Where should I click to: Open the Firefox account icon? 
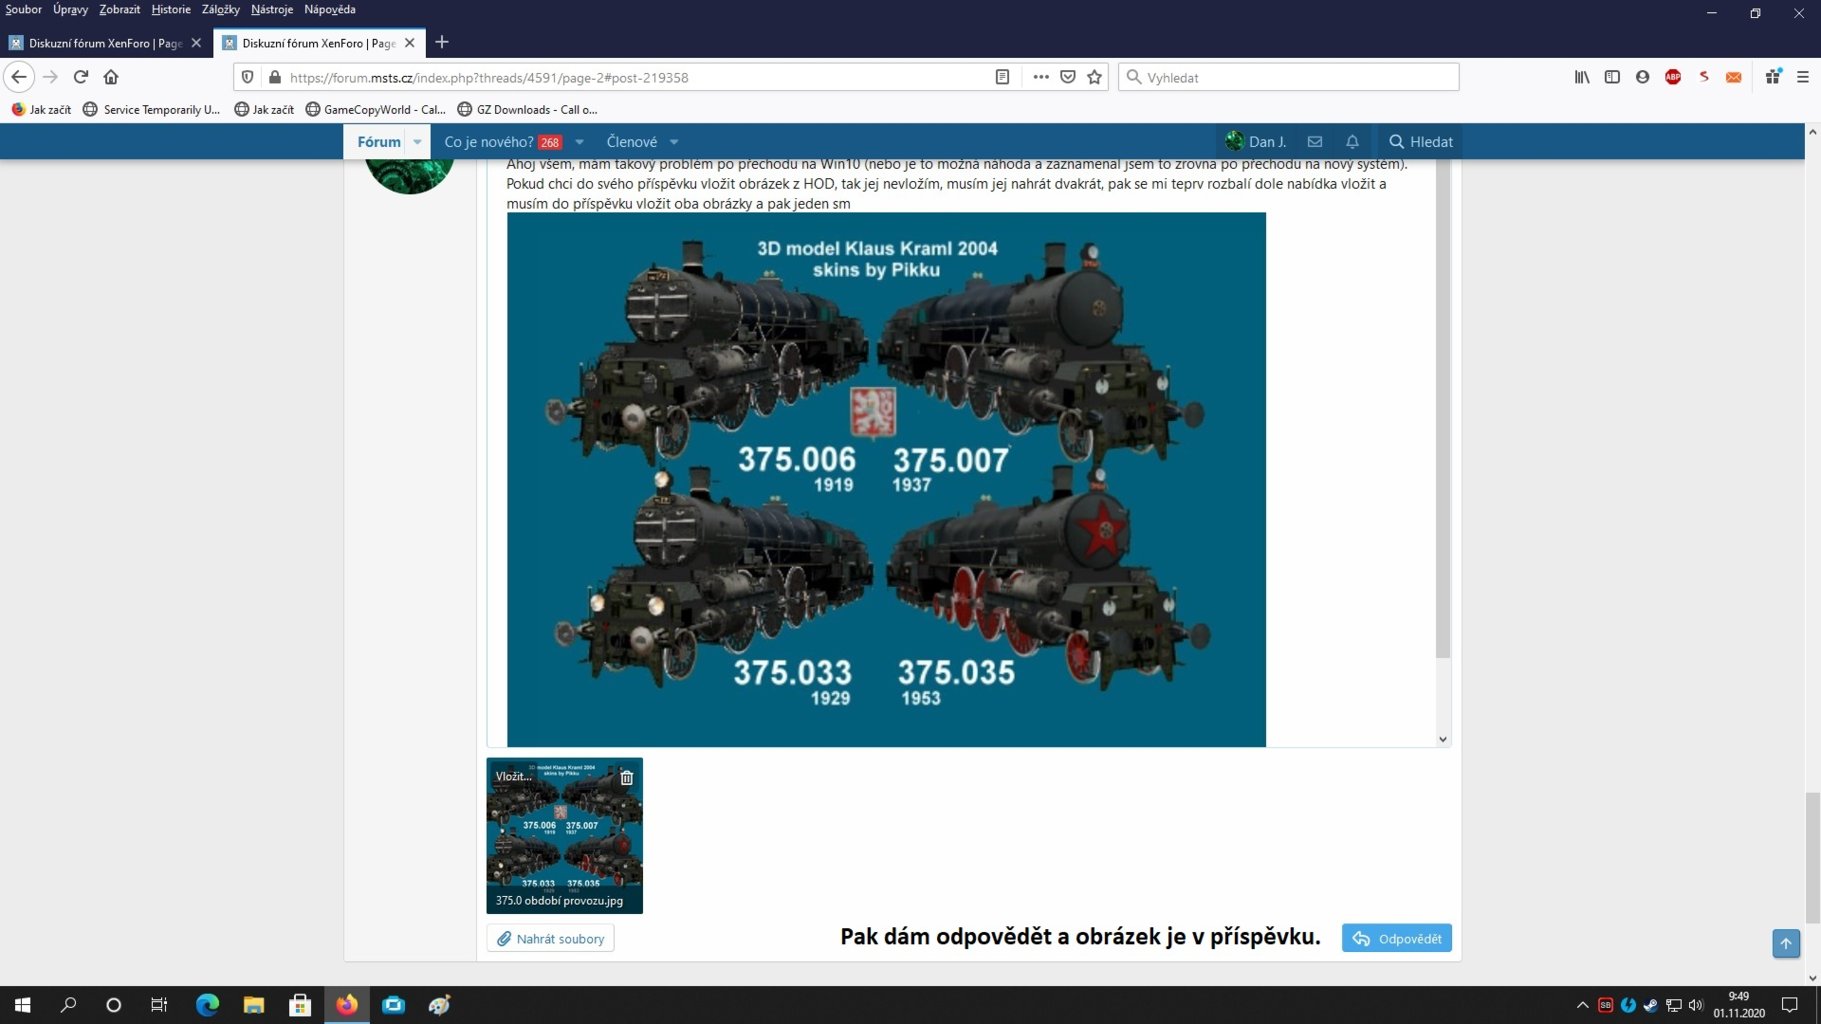point(1642,77)
